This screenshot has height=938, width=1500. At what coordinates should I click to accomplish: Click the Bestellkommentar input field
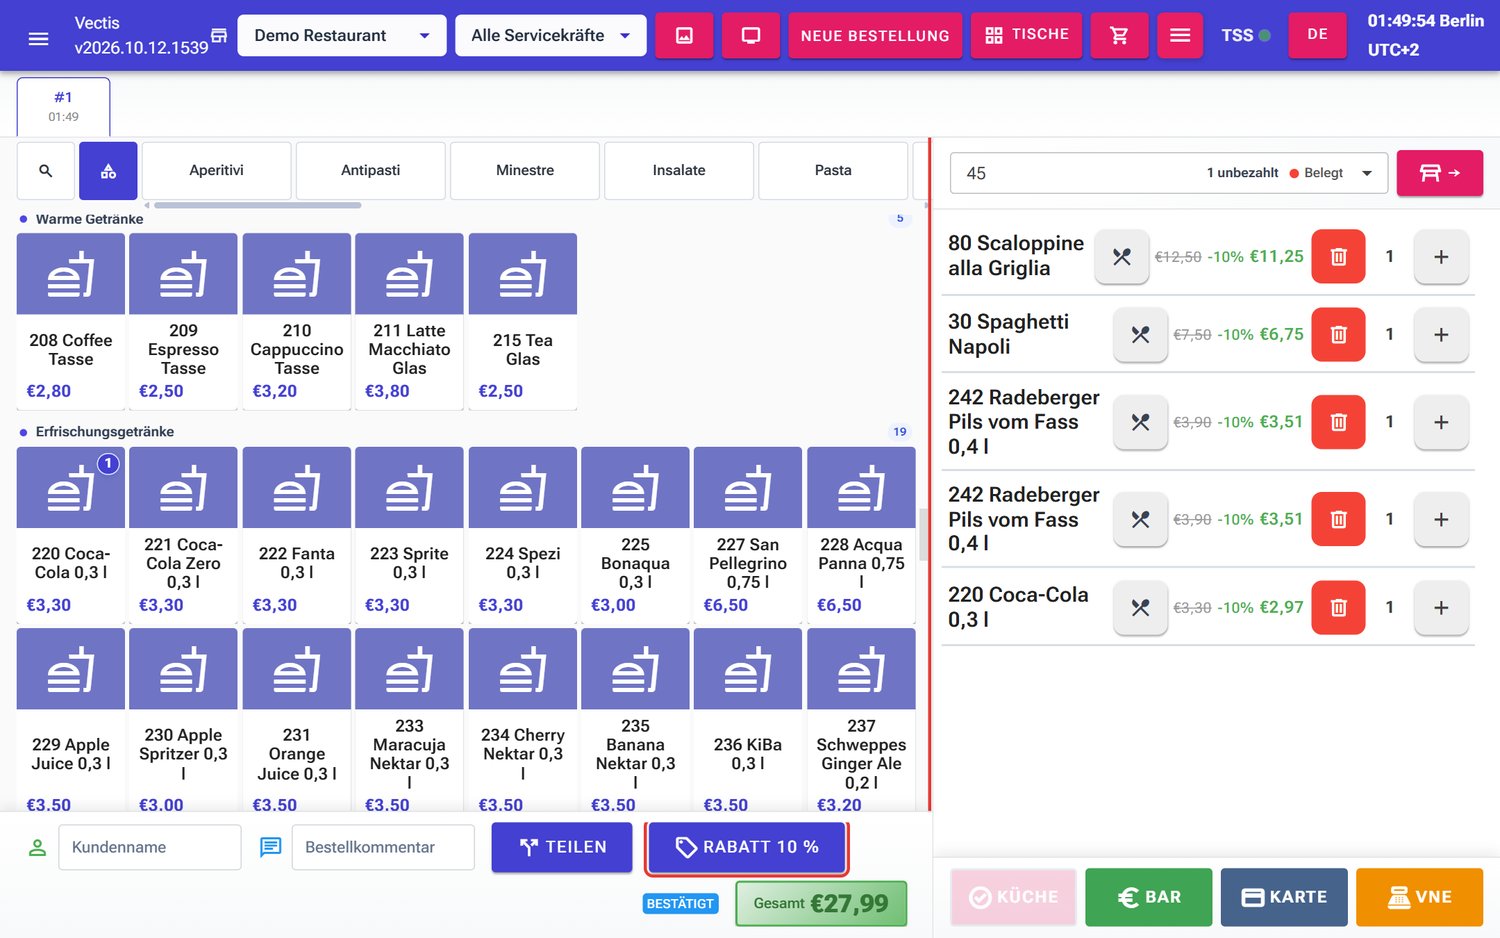383,847
